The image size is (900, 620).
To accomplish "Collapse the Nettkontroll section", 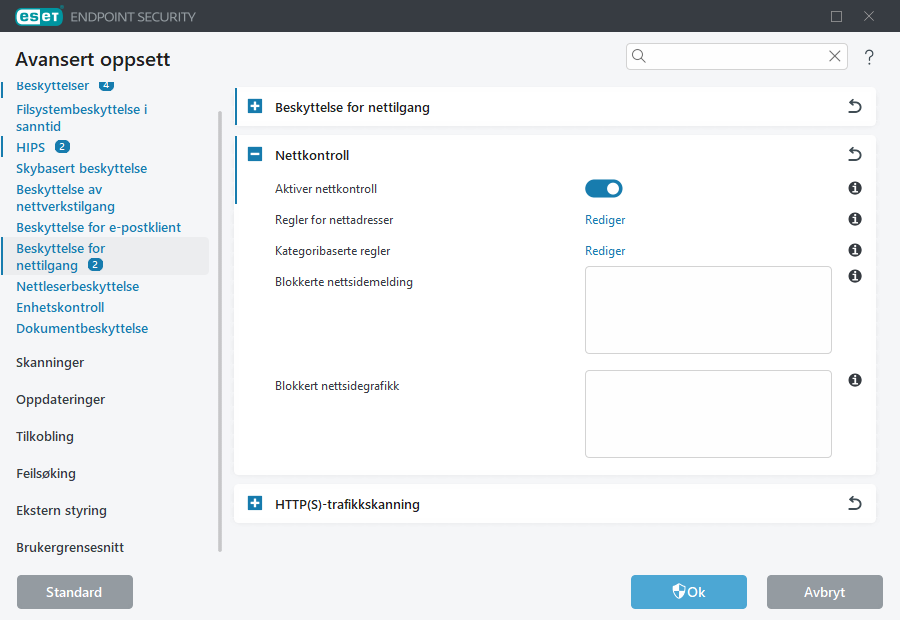I will tap(255, 154).
